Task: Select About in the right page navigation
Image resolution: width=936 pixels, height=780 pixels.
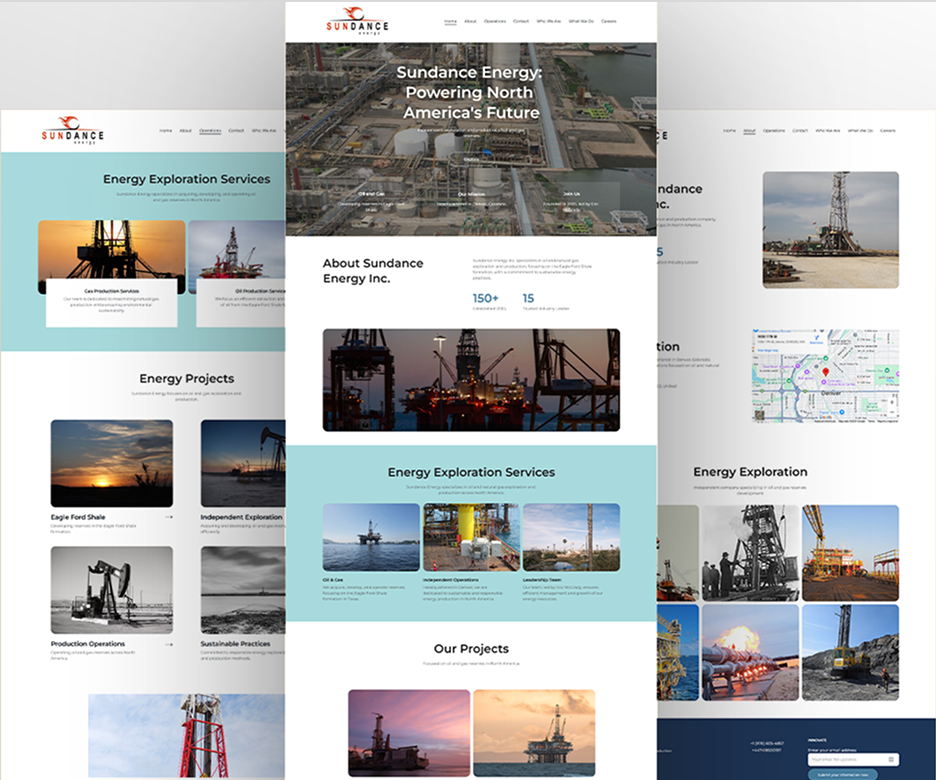Action: pos(749,130)
